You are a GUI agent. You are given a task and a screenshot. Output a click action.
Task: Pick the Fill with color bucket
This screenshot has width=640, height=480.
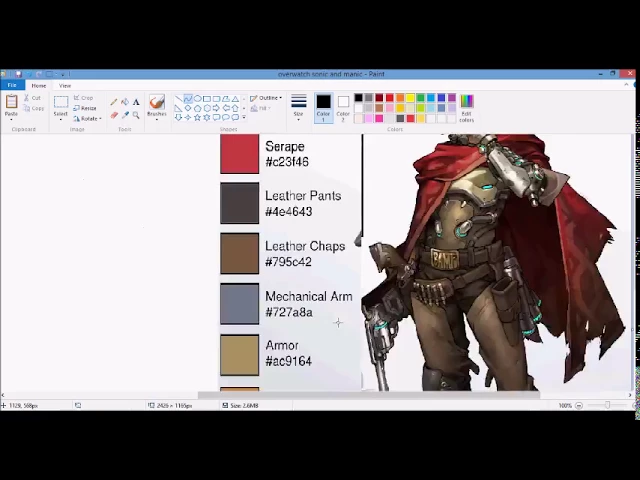(125, 102)
